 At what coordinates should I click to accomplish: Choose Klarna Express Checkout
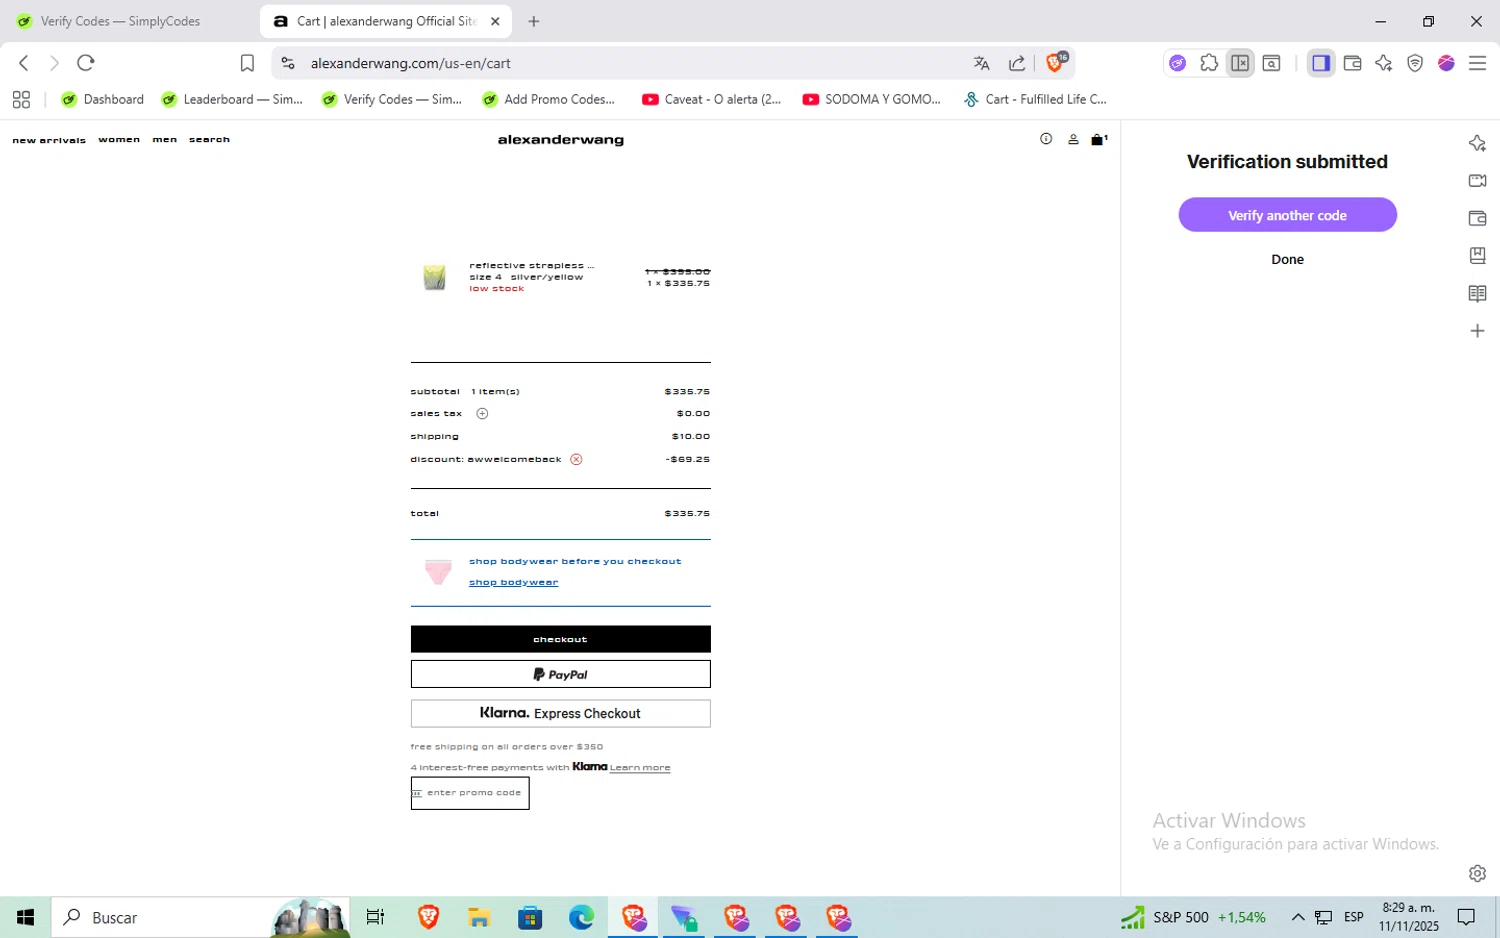pos(560,713)
